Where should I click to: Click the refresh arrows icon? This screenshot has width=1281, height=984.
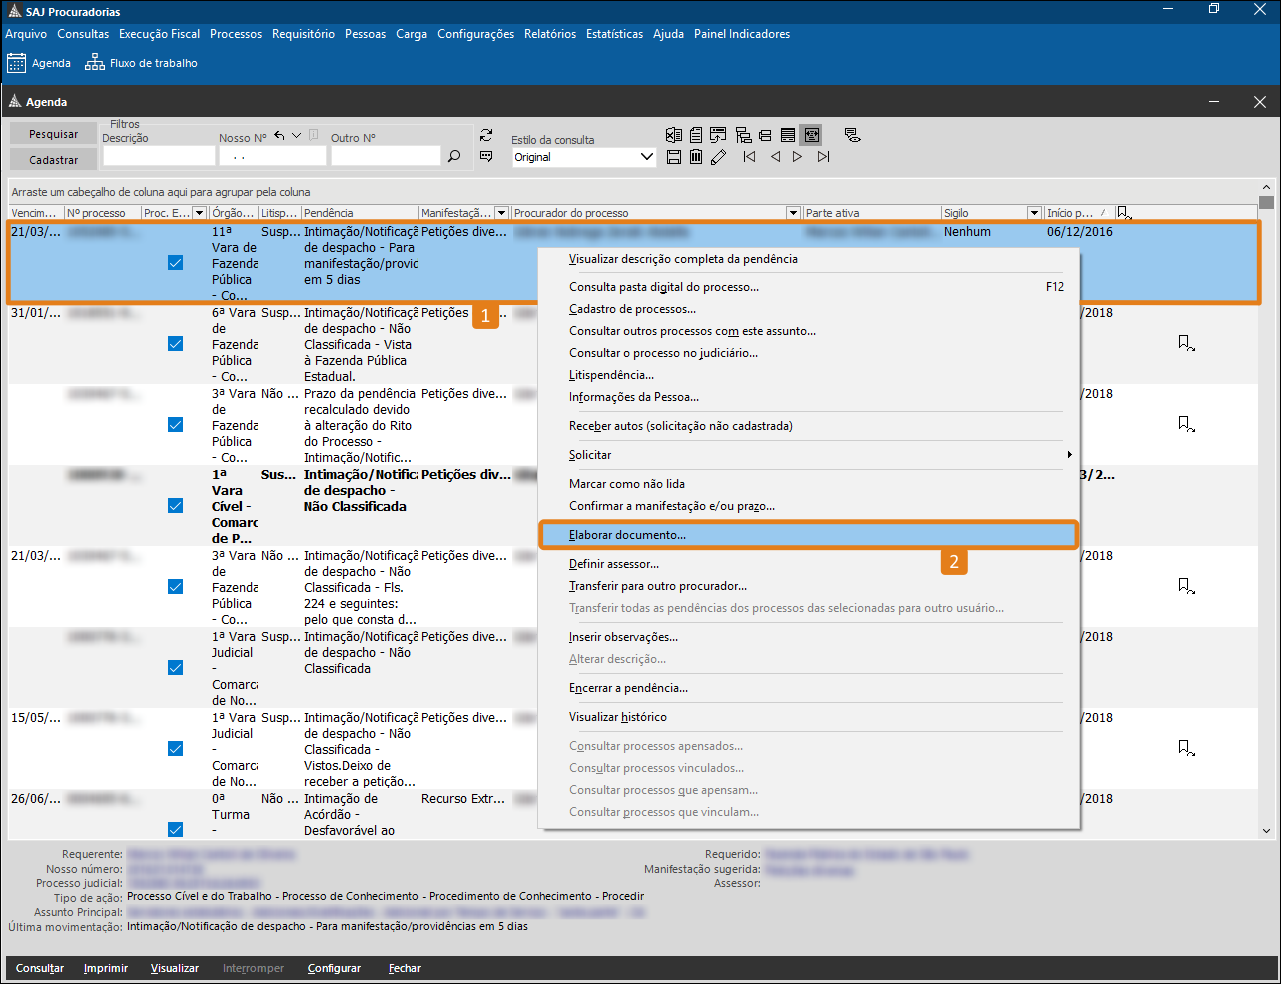(x=486, y=135)
